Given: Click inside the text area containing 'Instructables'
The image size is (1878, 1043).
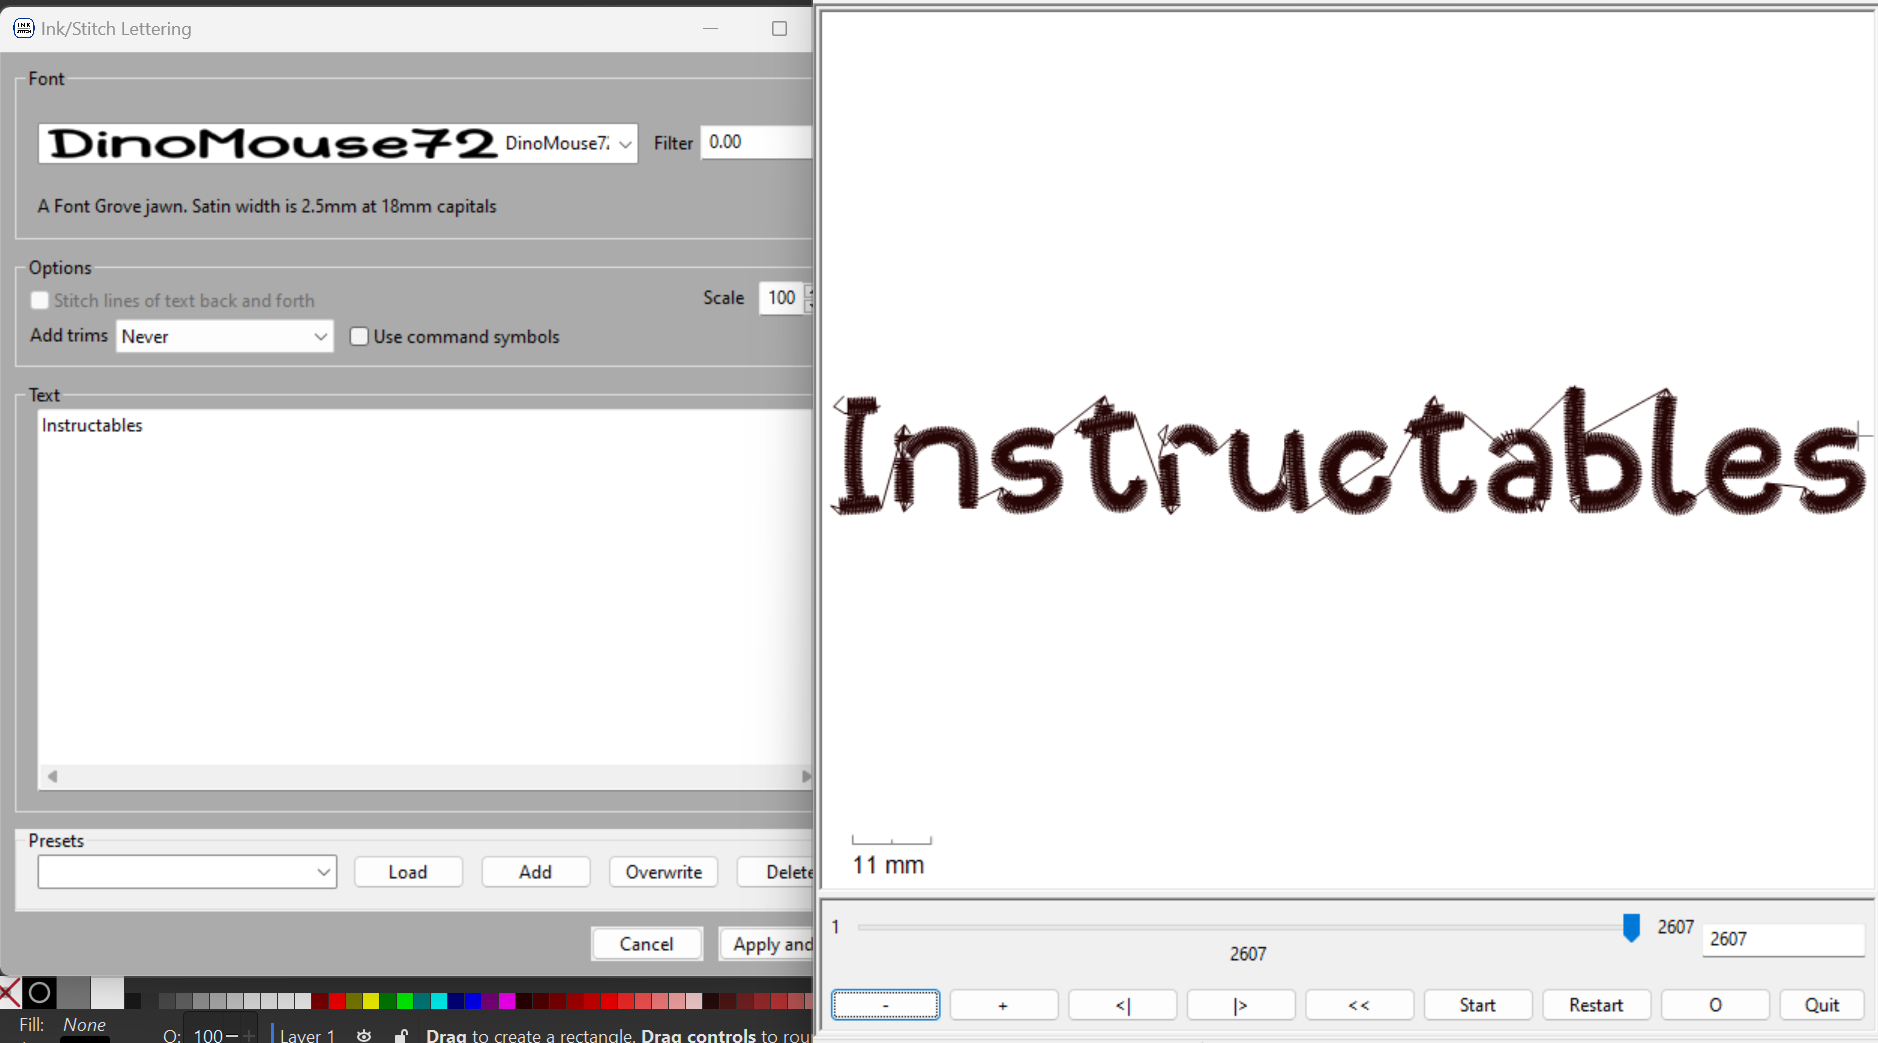Looking at the screenshot, I should pos(425,587).
